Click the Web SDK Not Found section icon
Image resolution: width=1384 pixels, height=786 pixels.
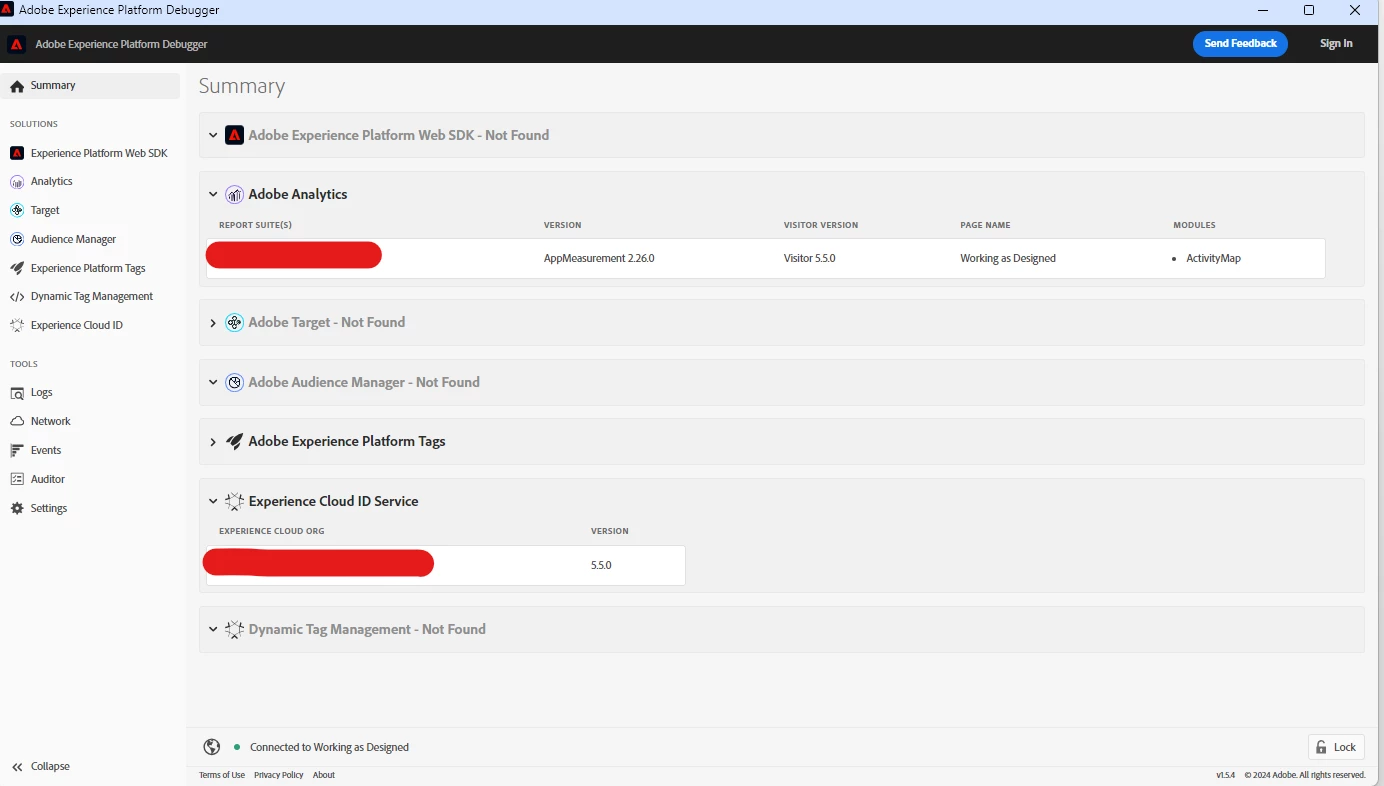click(234, 135)
